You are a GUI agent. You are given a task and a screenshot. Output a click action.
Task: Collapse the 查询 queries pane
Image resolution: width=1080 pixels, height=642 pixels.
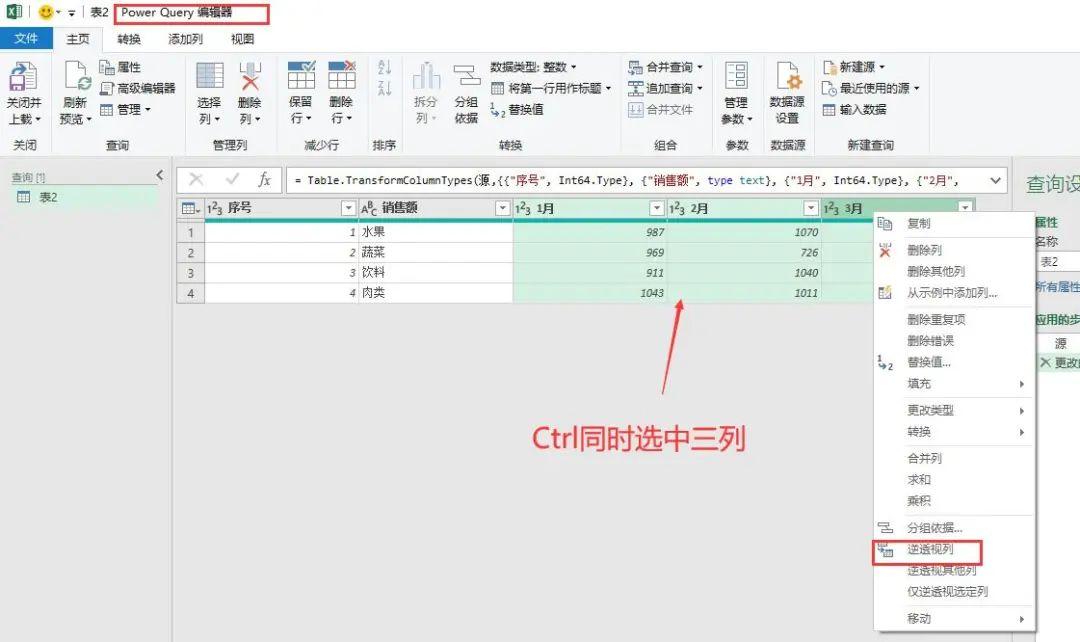[159, 176]
